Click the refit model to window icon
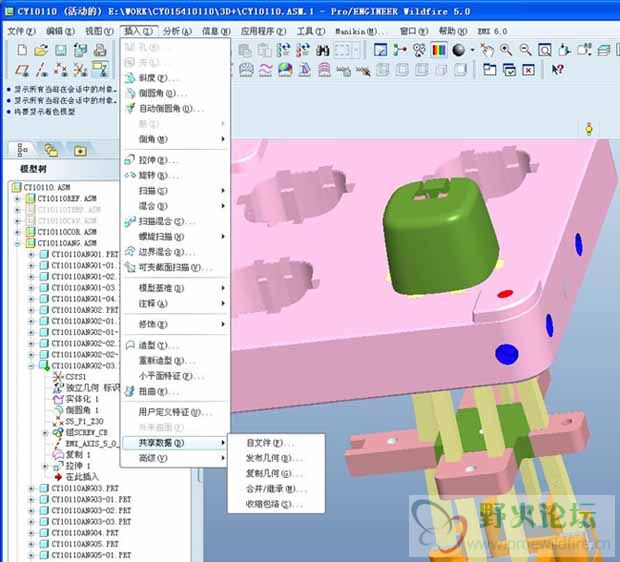 [545, 50]
